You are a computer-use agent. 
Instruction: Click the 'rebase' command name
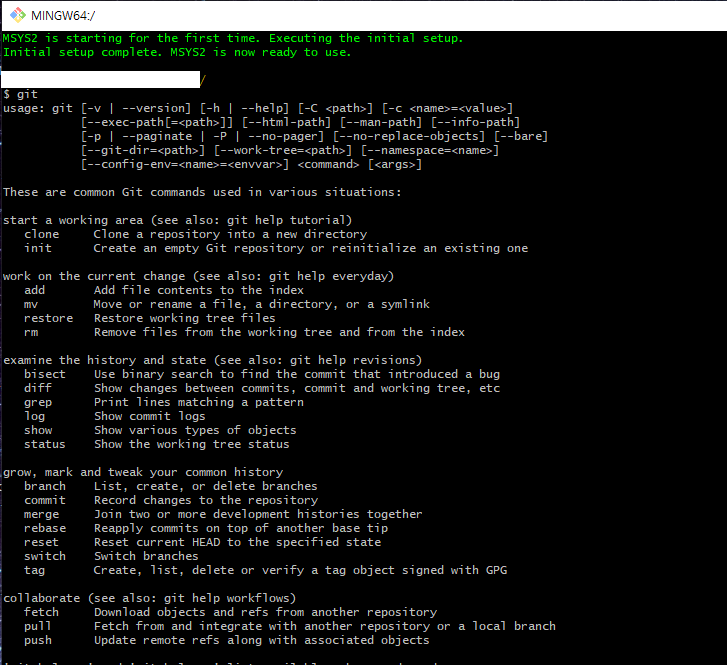click(x=45, y=528)
